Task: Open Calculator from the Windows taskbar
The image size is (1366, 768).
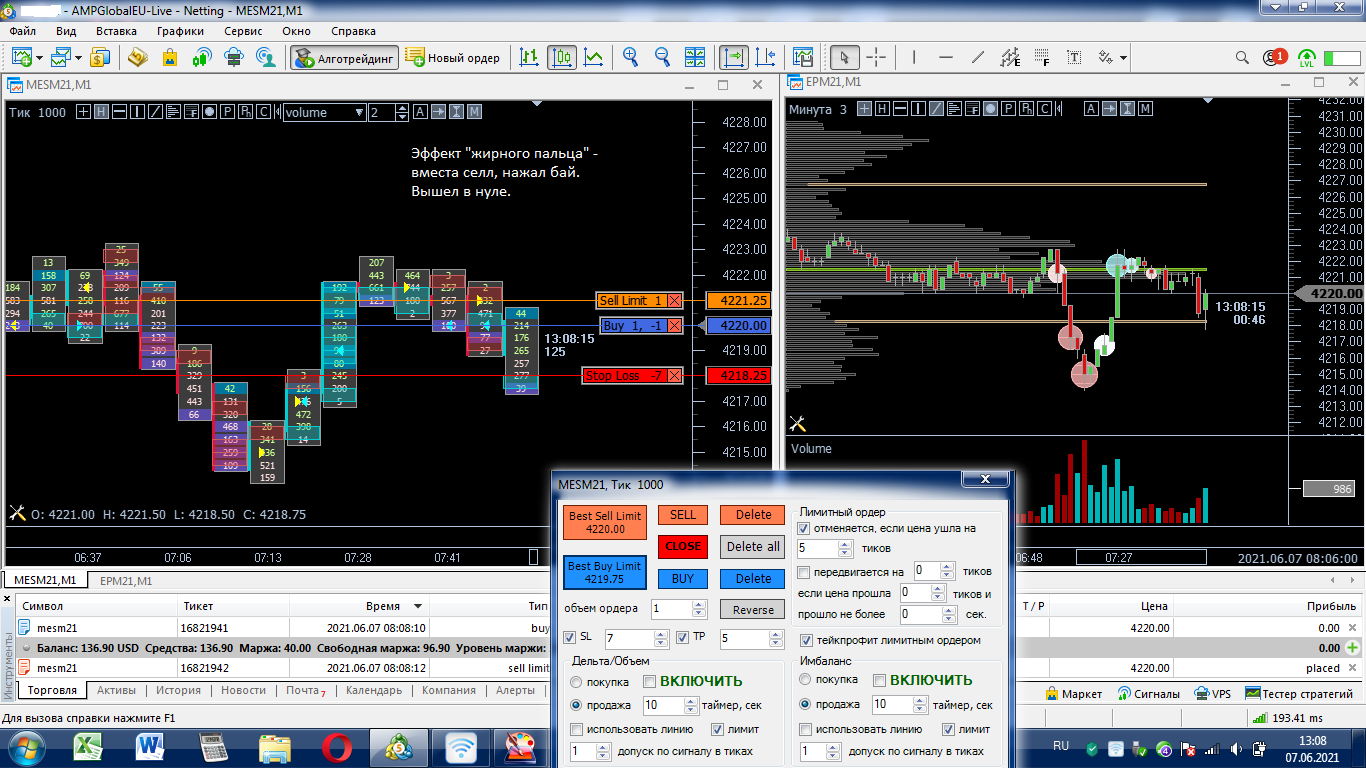Action: point(213,747)
